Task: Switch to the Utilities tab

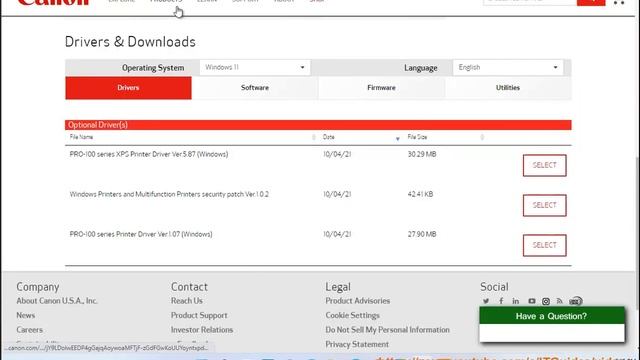Action: click(508, 88)
